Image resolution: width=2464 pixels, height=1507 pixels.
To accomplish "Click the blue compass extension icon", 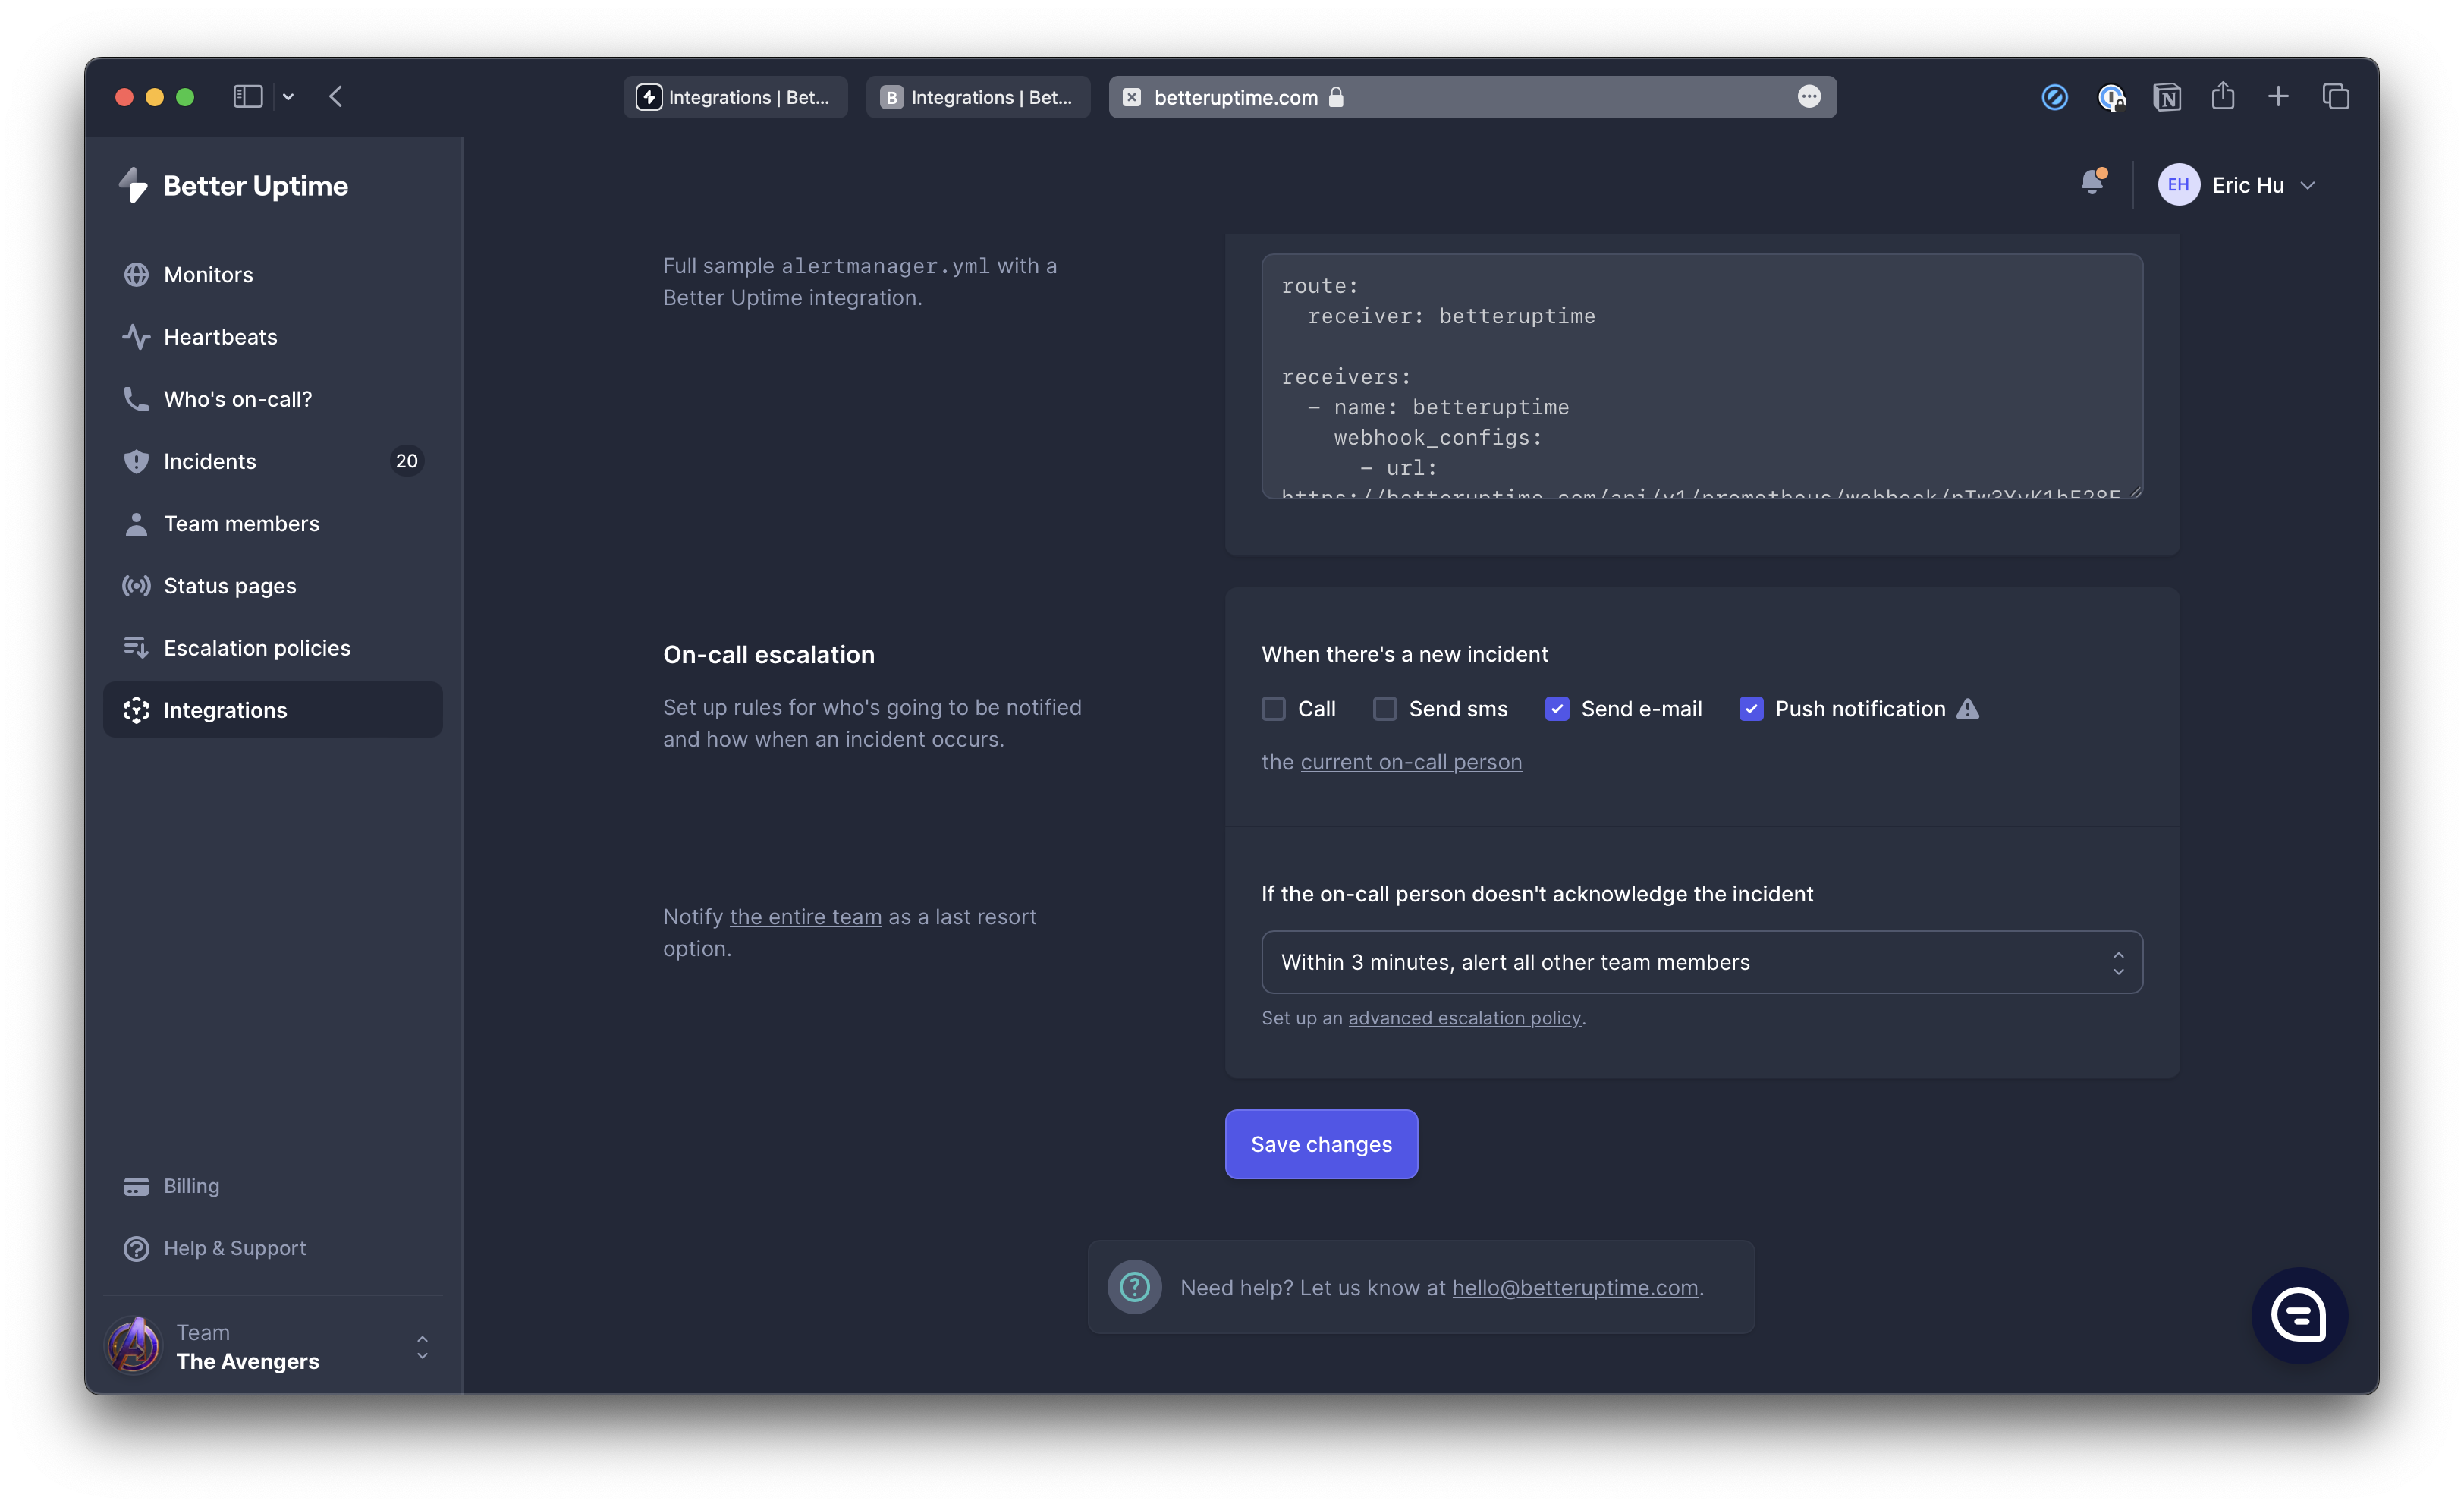I will [2054, 97].
